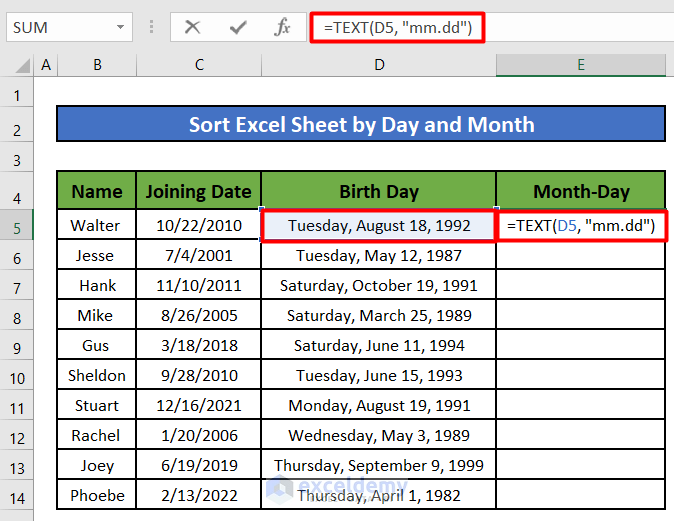674x521 pixels.
Task: Select column D header
Action: [x=379, y=66]
